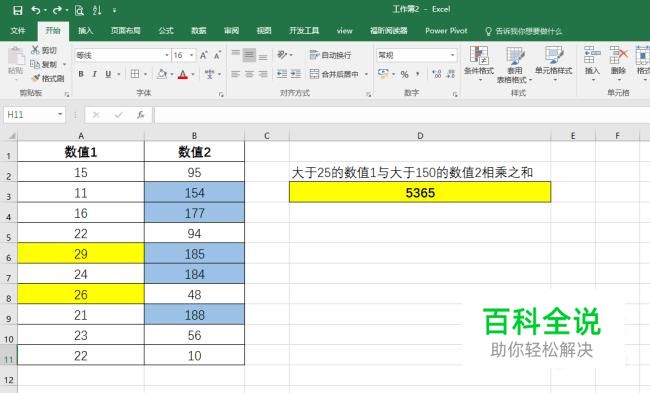Click the insert function fx button
The width and height of the screenshot is (650, 393).
[x=141, y=115]
